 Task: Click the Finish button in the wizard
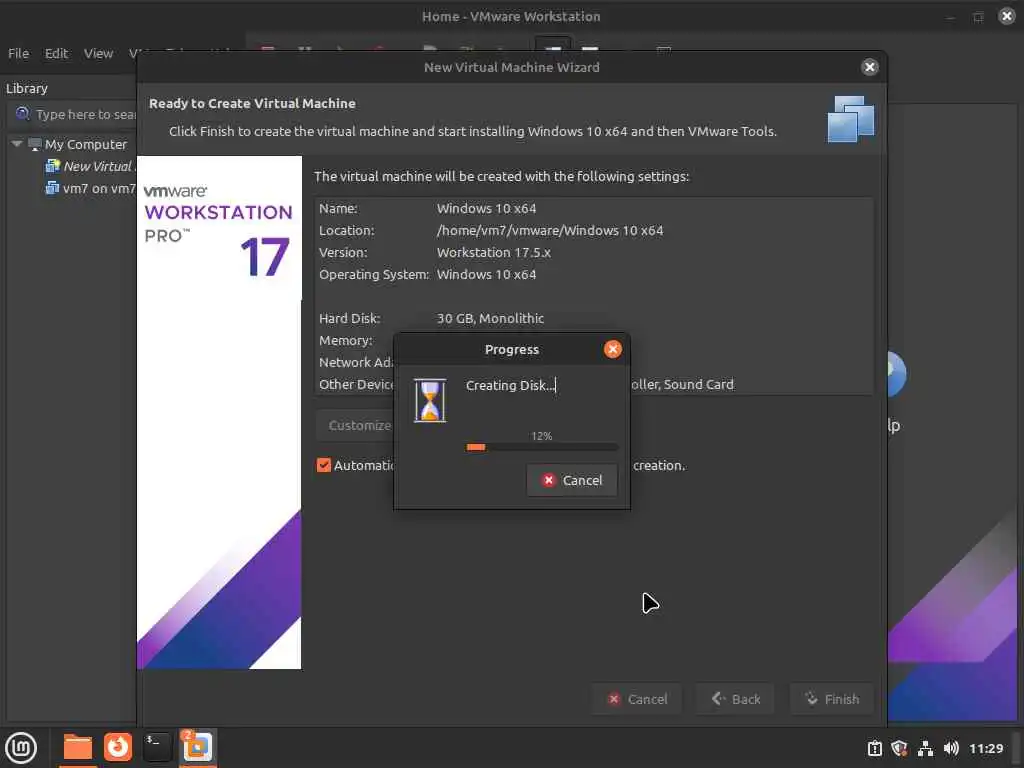(832, 699)
